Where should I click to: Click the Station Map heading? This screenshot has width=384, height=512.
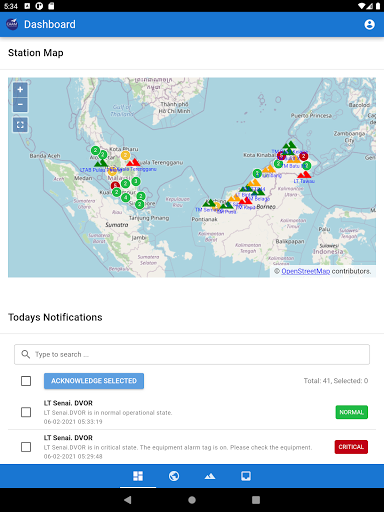[x=36, y=53]
